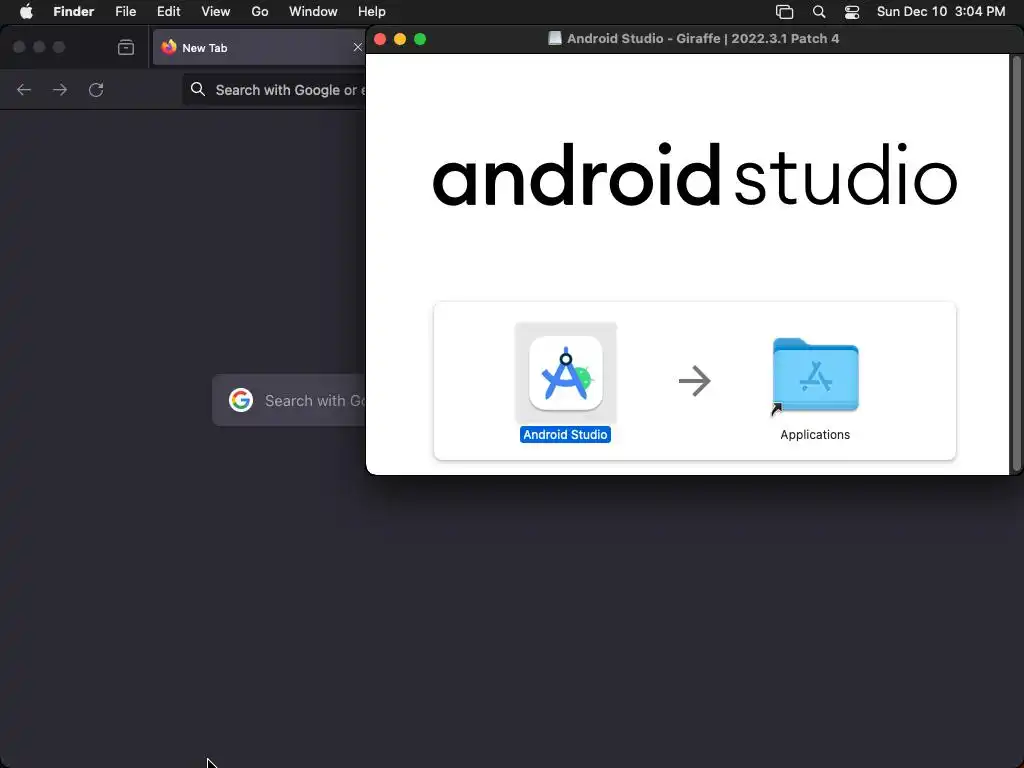Click the installer window vertical scrollbar
This screenshot has height=768, width=1024.
pos(1016,264)
